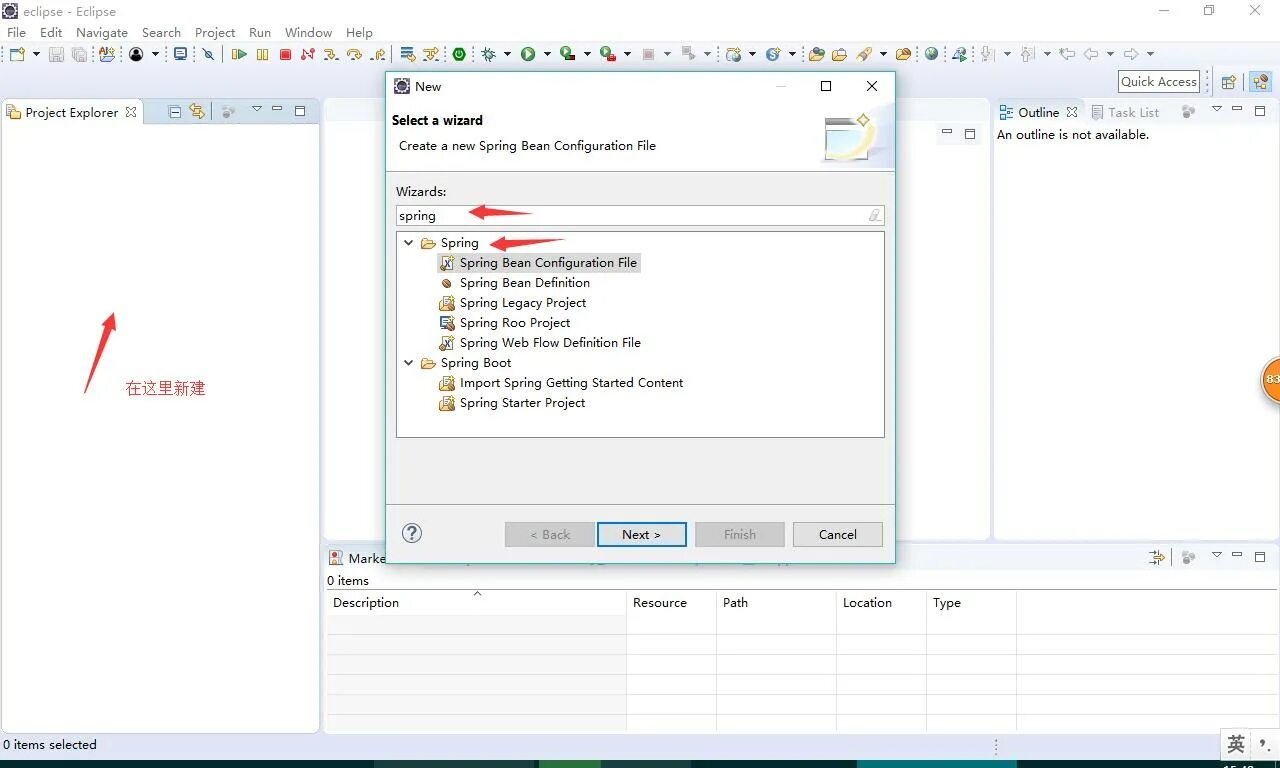Viewport: 1280px width, 768px height.
Task: Open Outline View Menu triangle
Action: pos(1216,110)
